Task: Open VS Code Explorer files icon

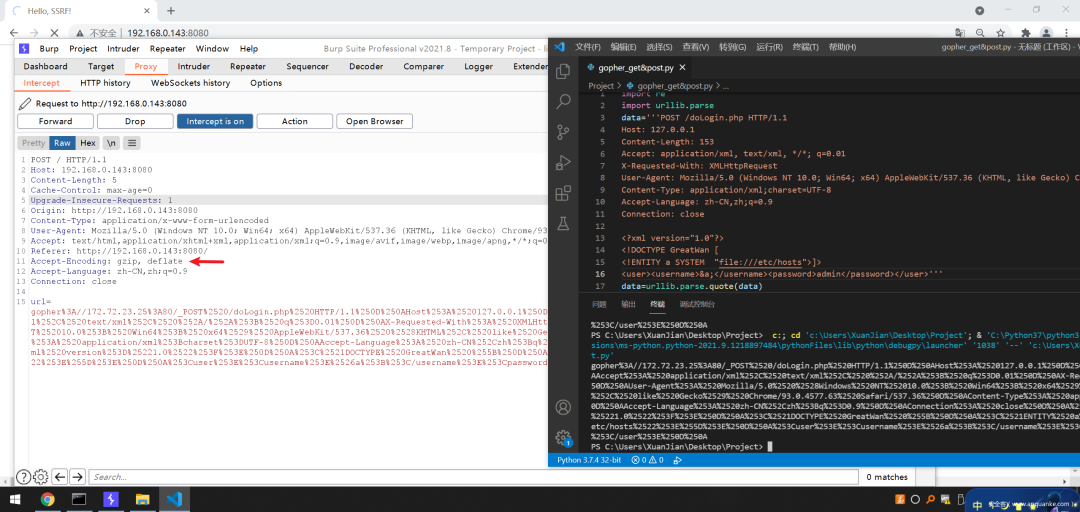Action: coord(563,71)
